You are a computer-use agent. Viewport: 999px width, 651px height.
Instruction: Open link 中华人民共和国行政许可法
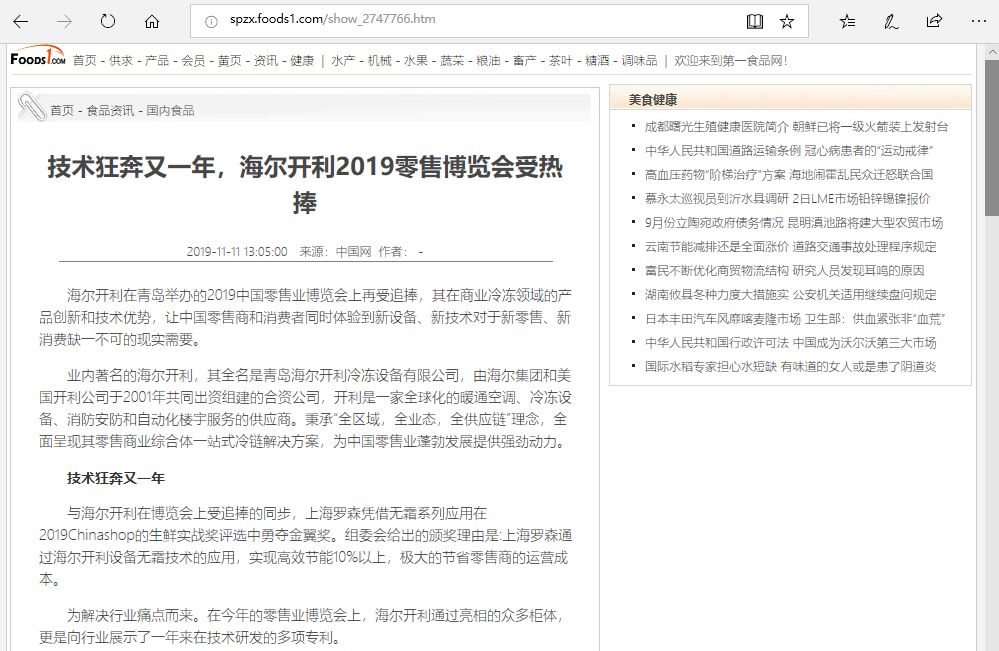pos(716,343)
